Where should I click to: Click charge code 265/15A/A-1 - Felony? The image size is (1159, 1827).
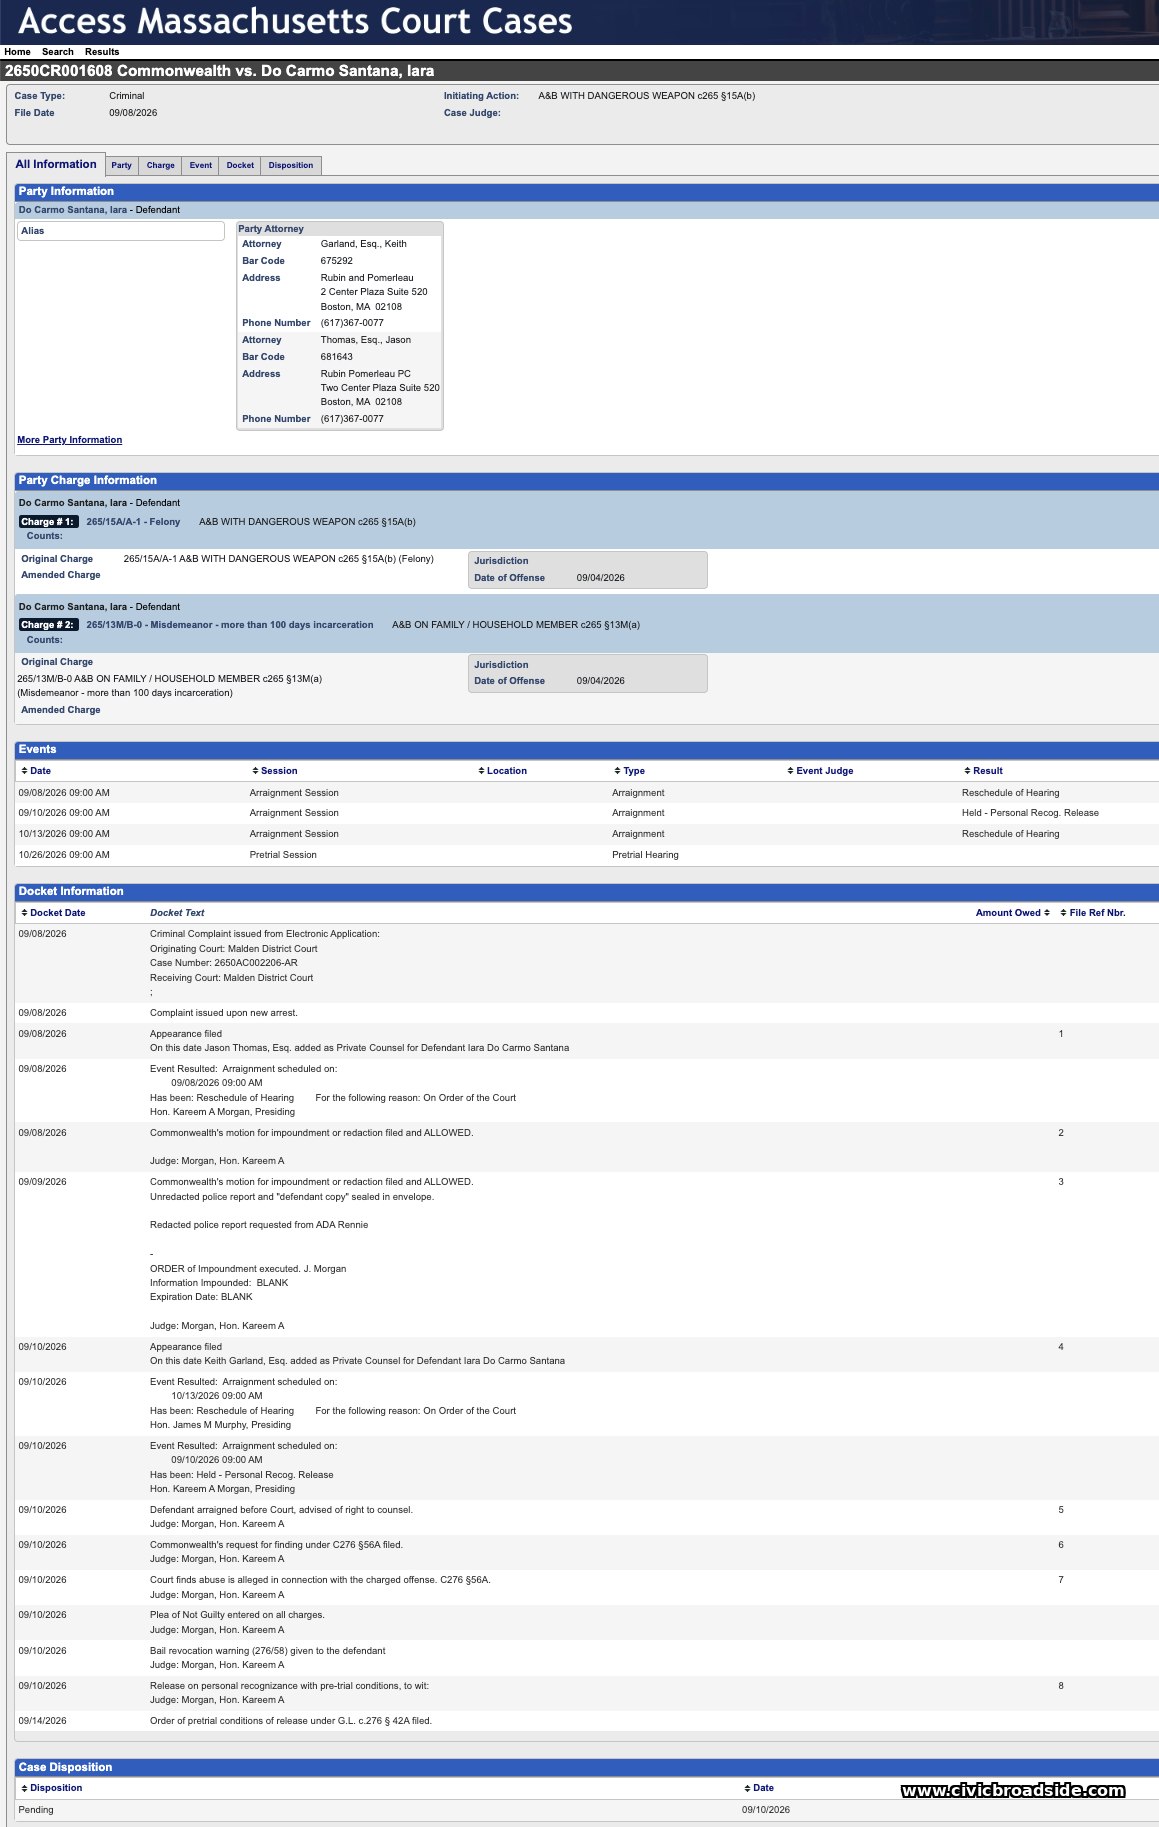click(x=133, y=522)
